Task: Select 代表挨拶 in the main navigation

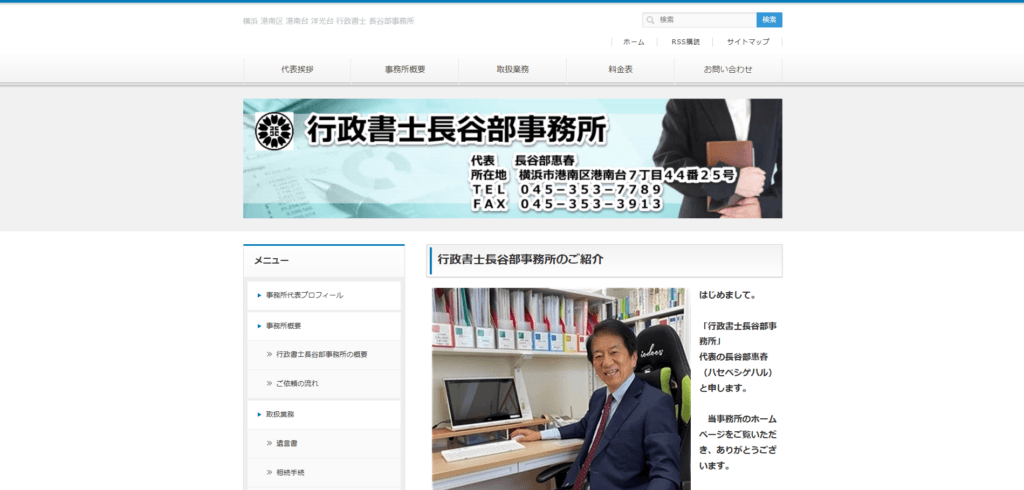Action: click(x=297, y=70)
